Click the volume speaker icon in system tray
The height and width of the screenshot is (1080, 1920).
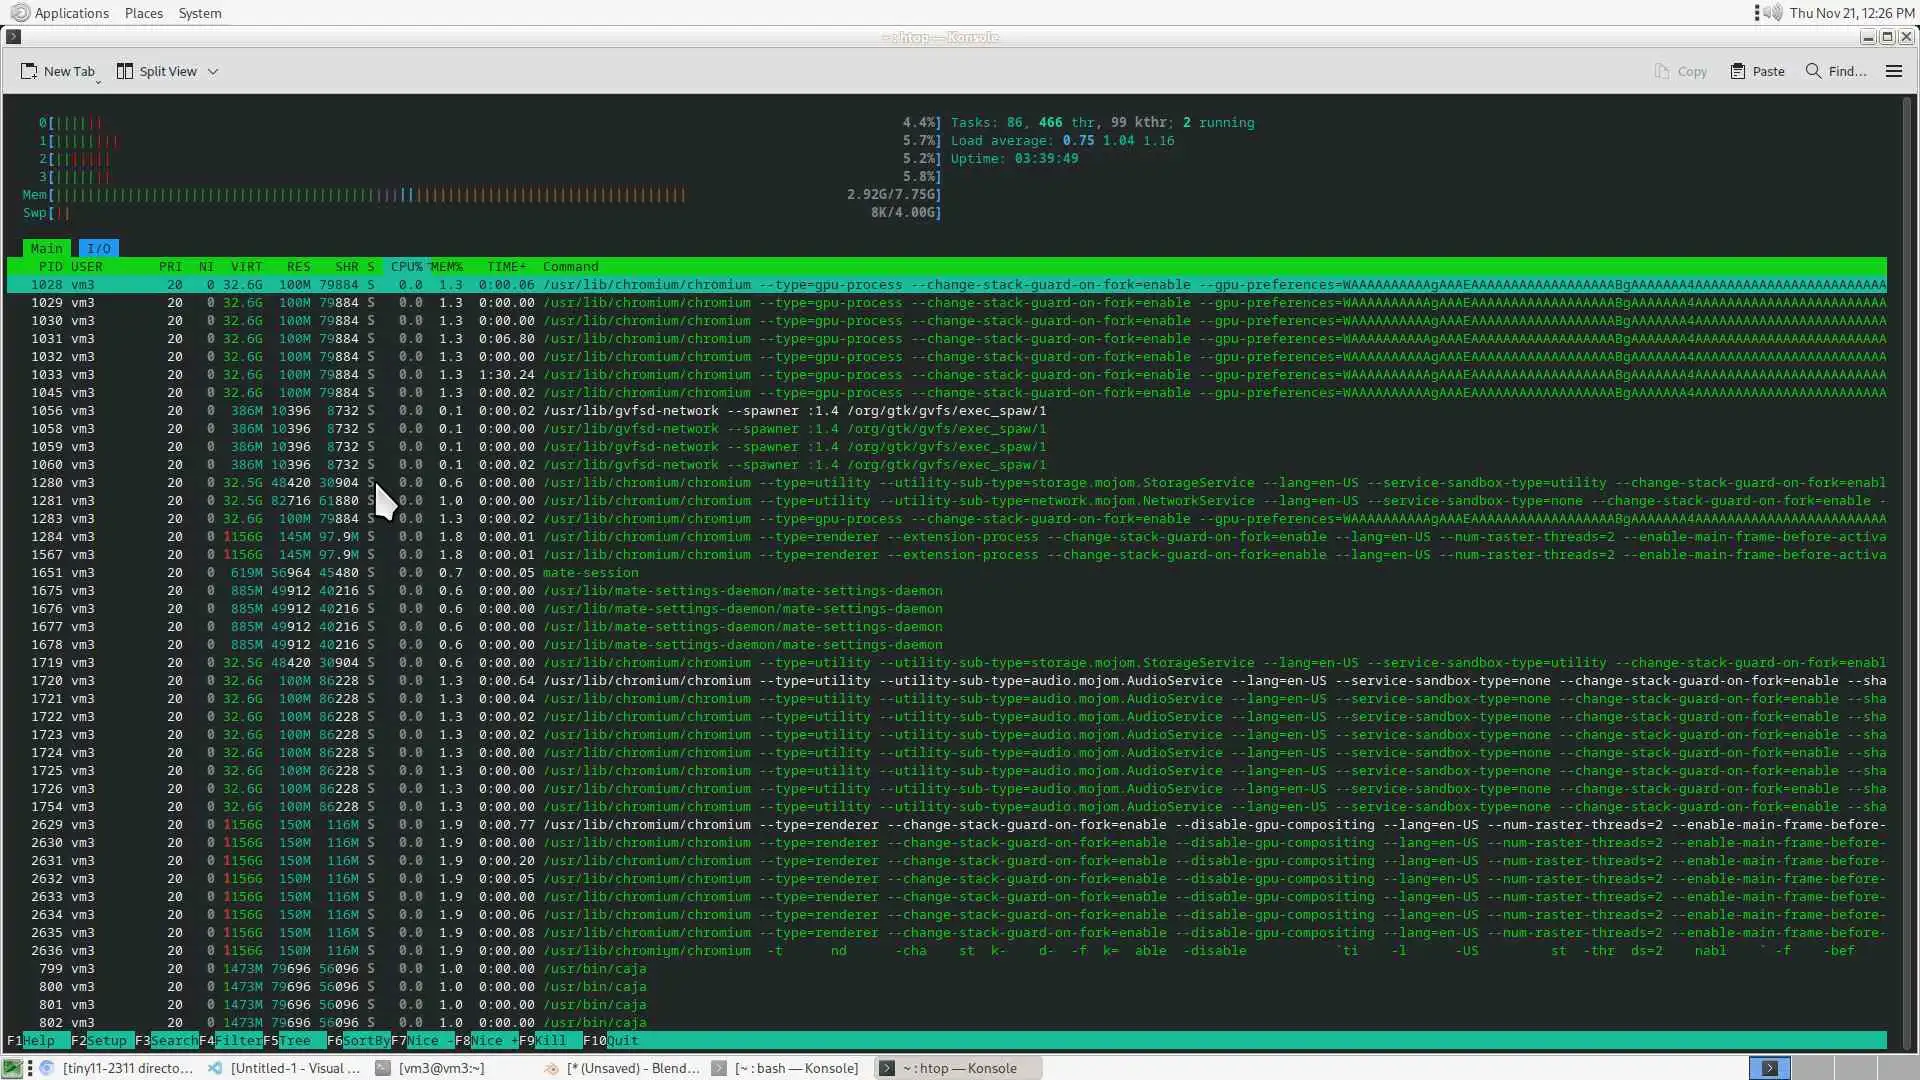[1772, 13]
